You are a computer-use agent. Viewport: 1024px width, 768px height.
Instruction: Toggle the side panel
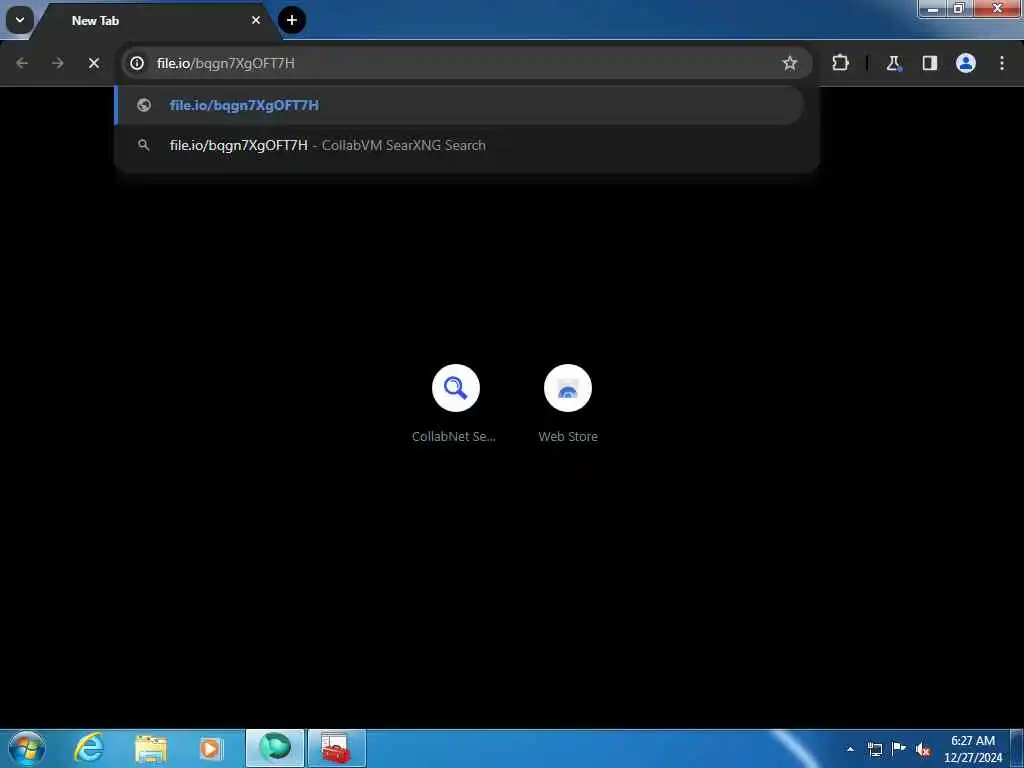pyautogui.click(x=929, y=63)
